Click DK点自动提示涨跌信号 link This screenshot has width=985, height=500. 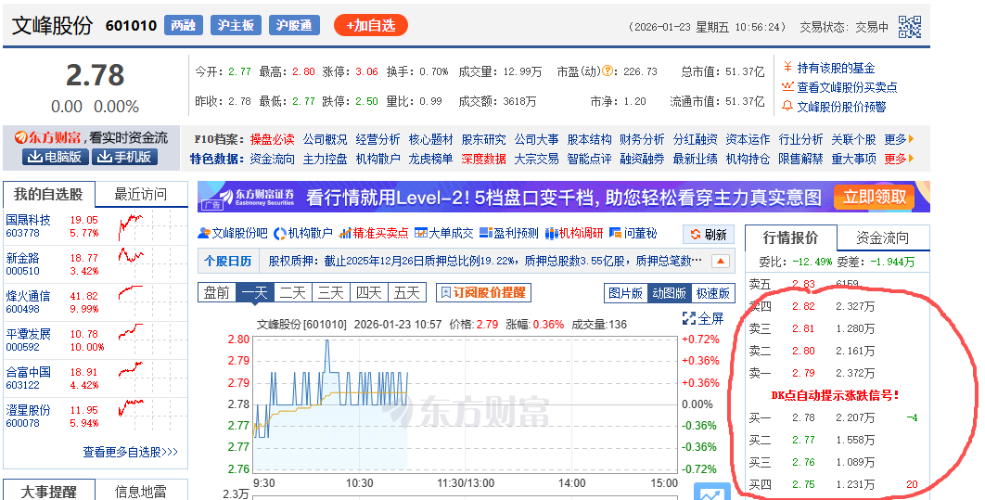pos(835,395)
